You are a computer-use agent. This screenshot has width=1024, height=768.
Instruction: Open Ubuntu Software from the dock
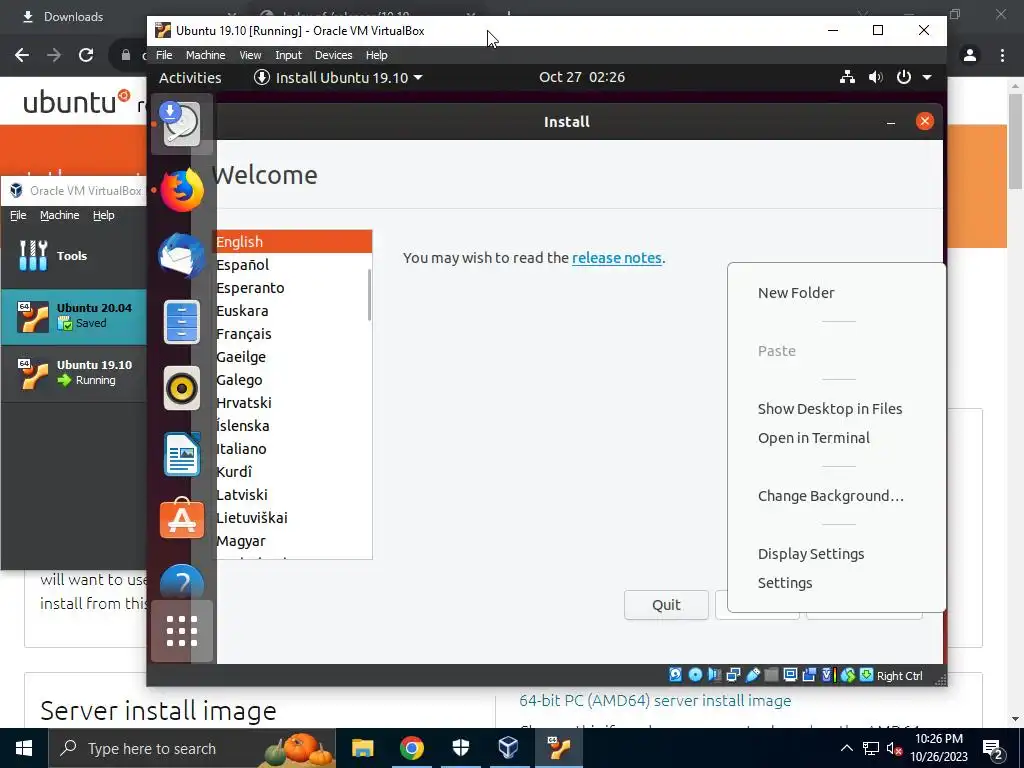click(x=182, y=519)
